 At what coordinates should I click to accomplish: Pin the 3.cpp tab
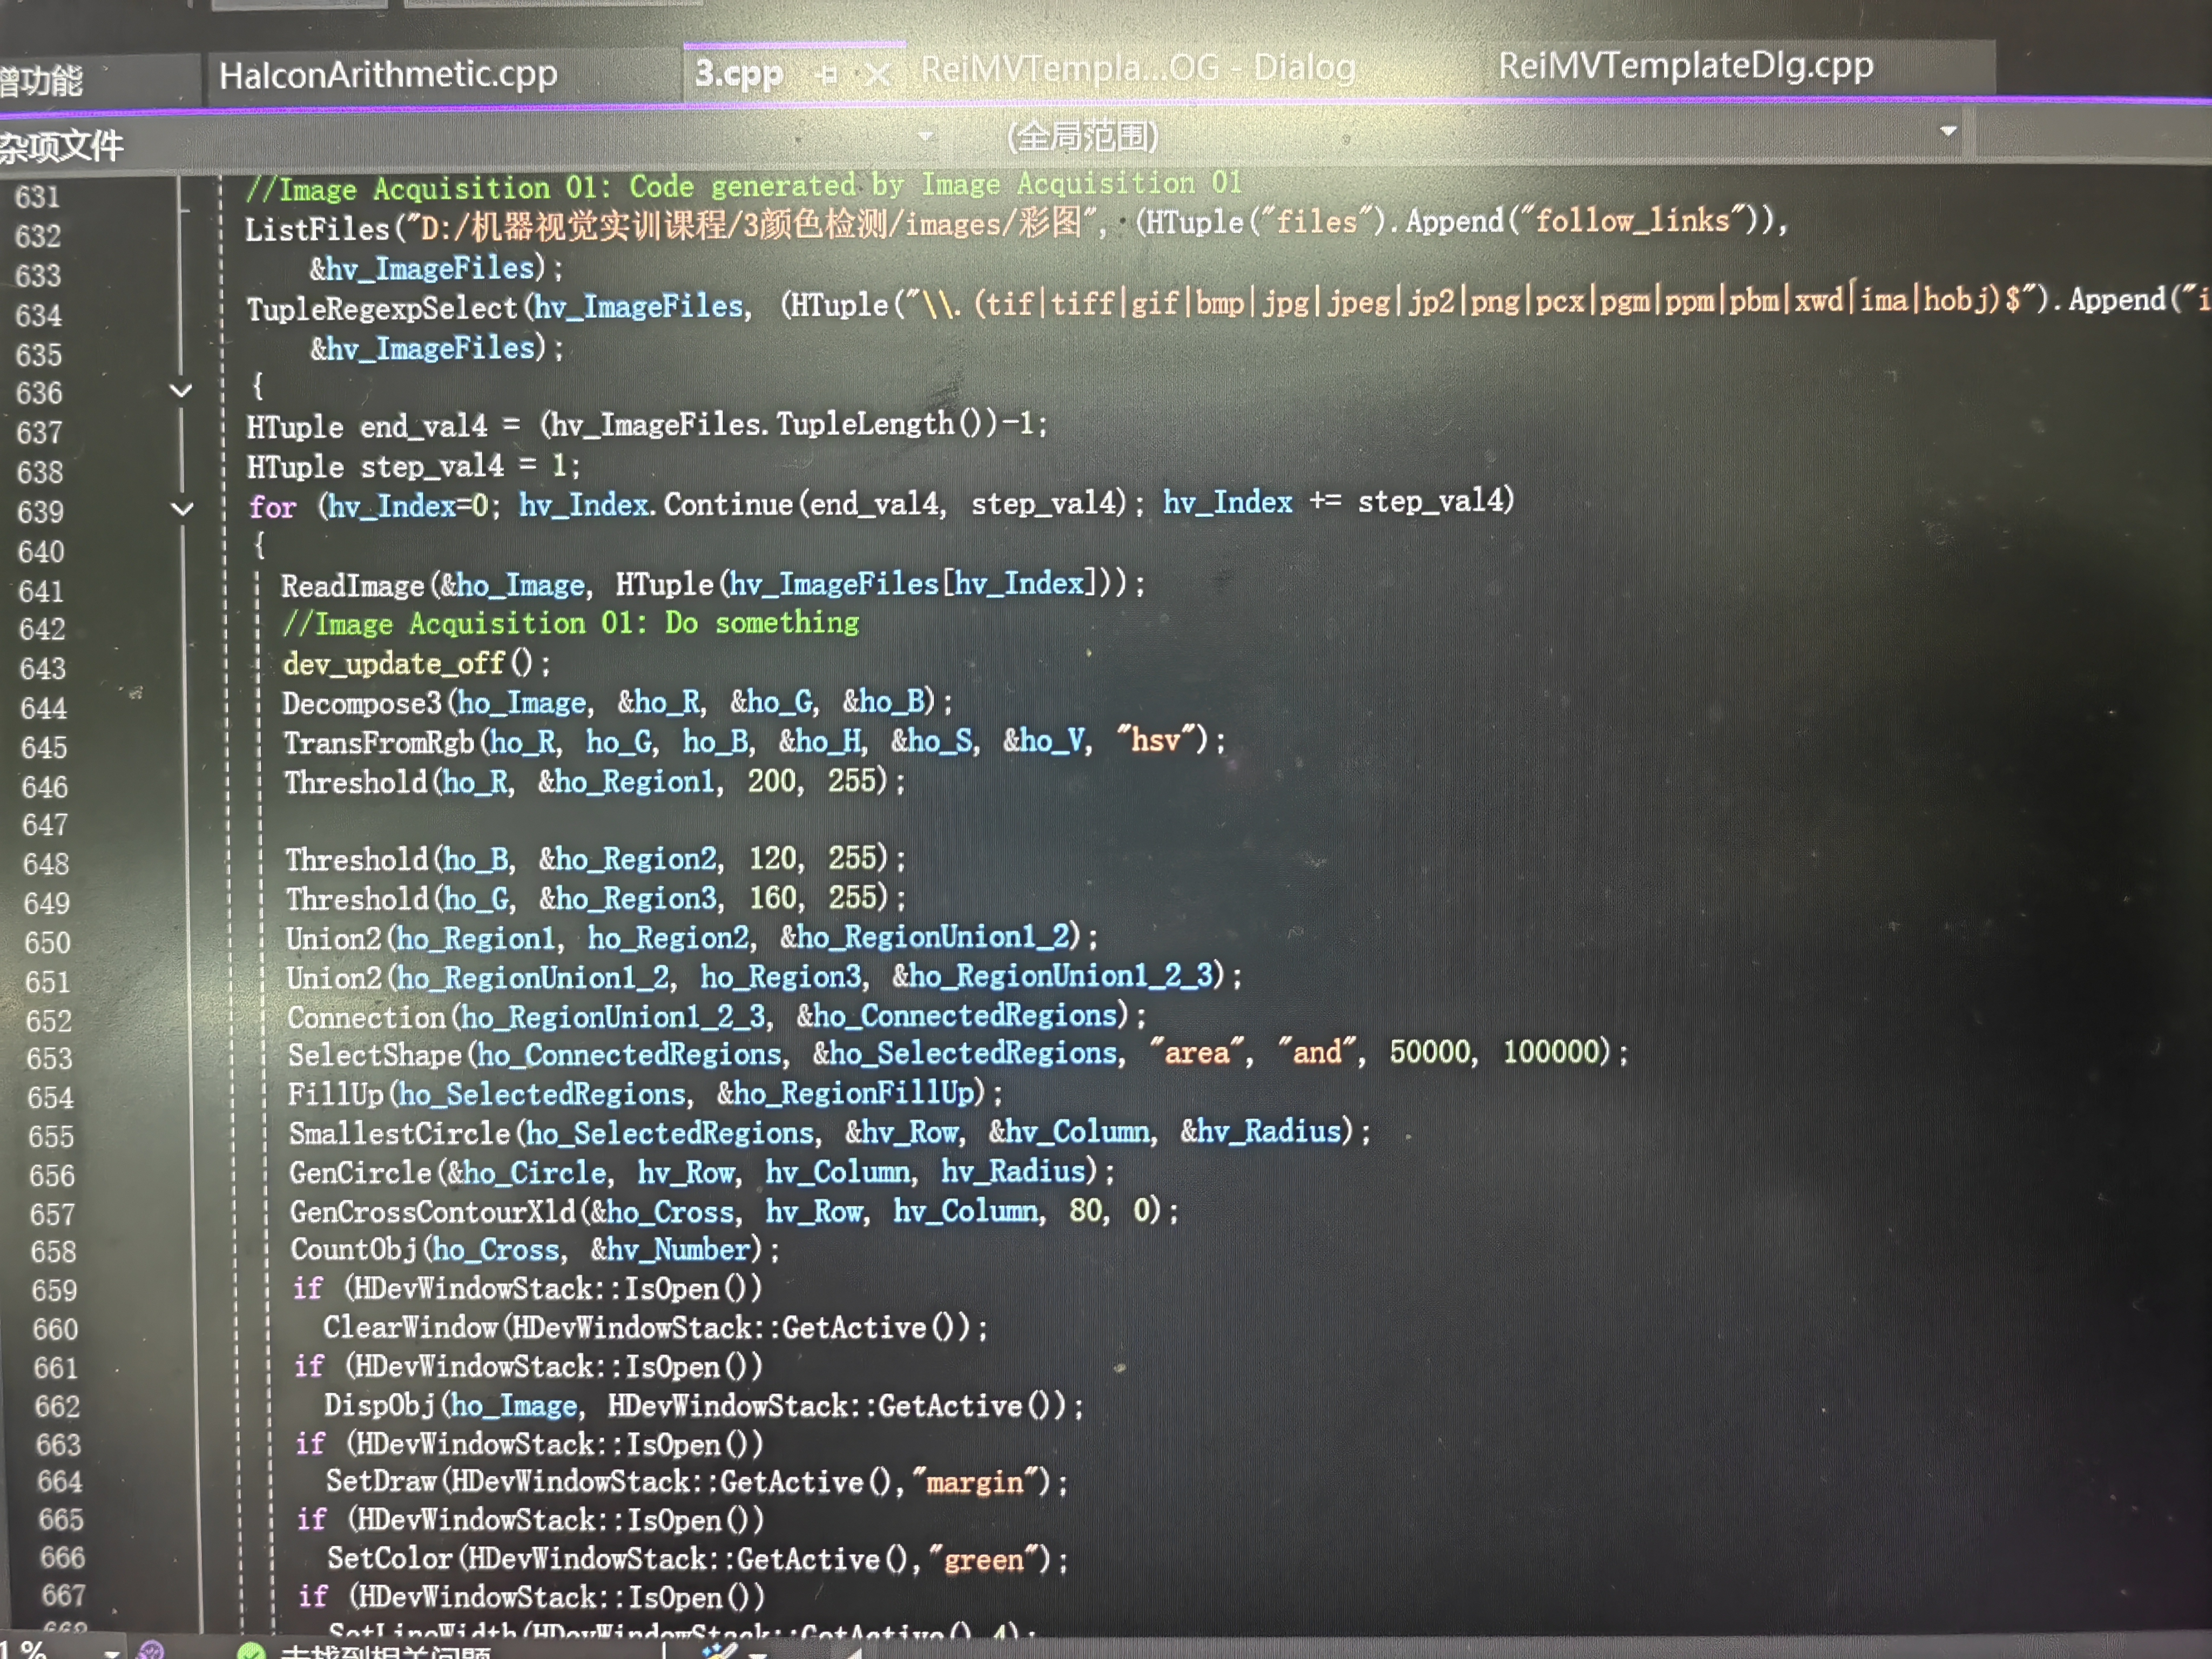tap(827, 74)
